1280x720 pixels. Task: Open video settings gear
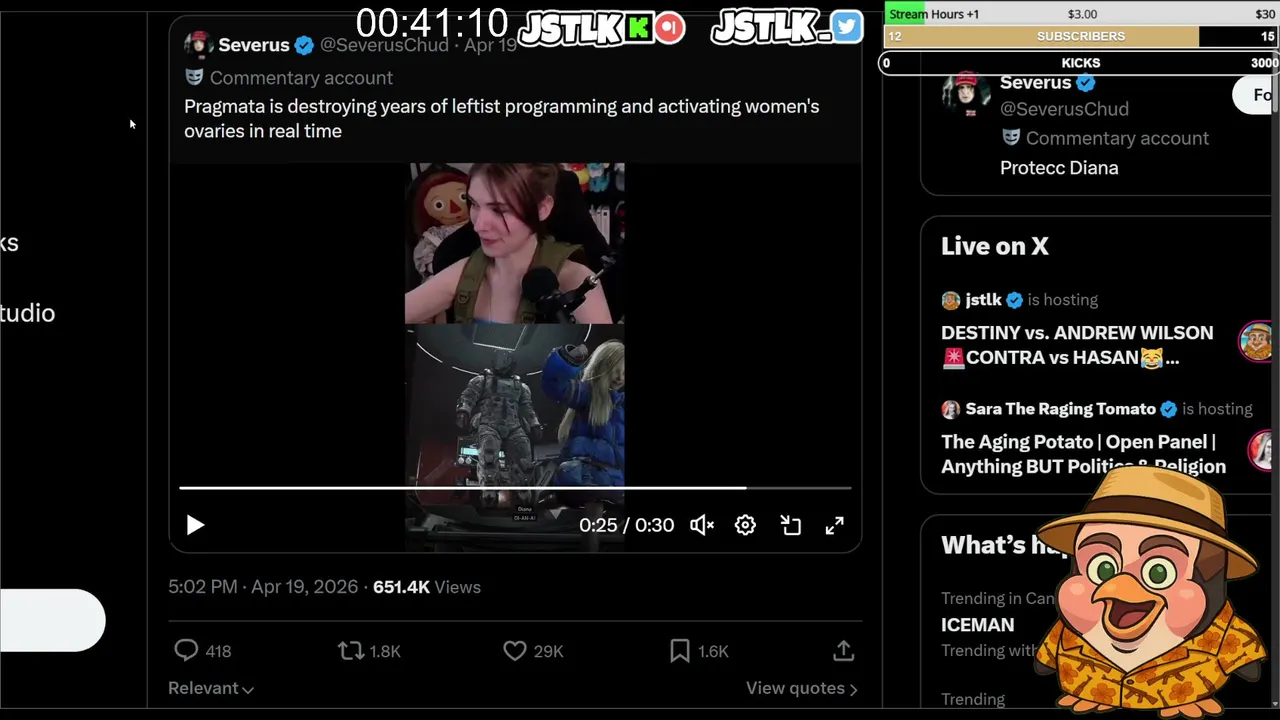point(745,525)
